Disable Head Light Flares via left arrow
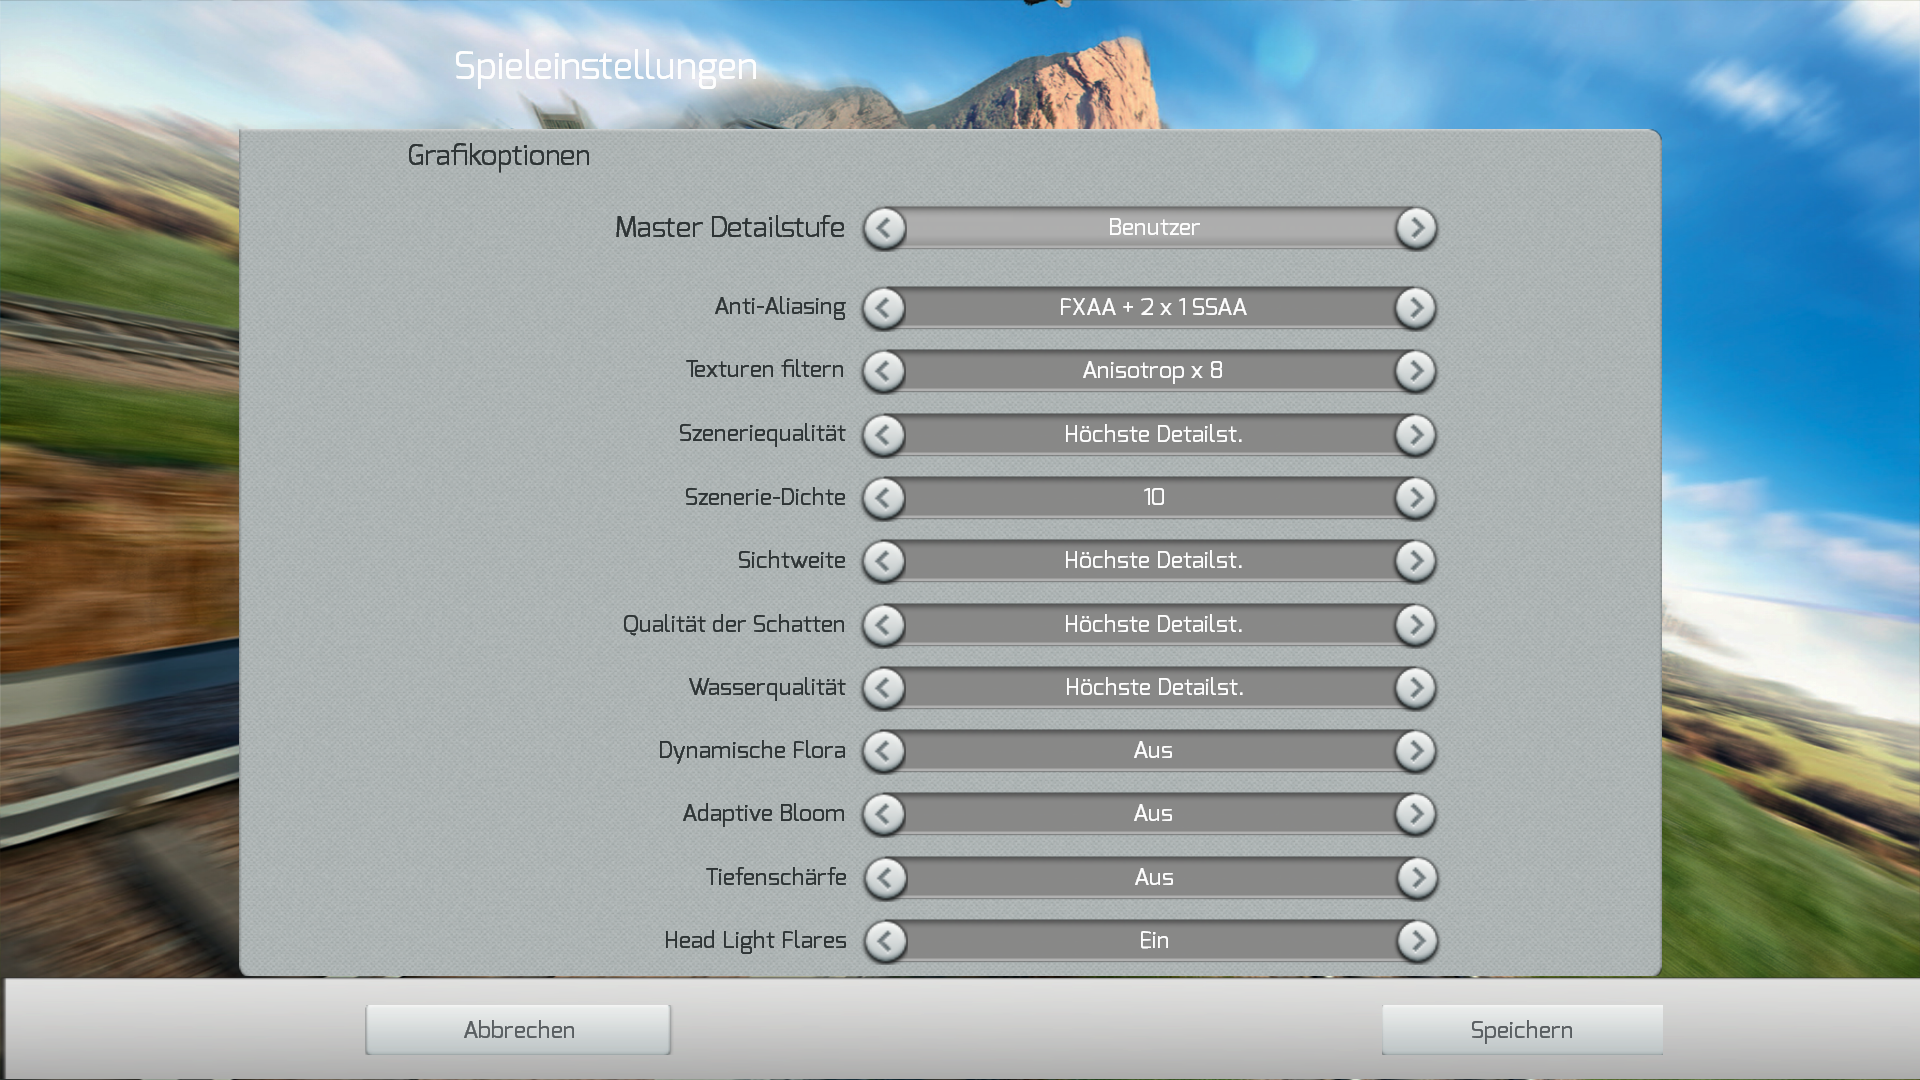This screenshot has height=1080, width=1920. [885, 941]
